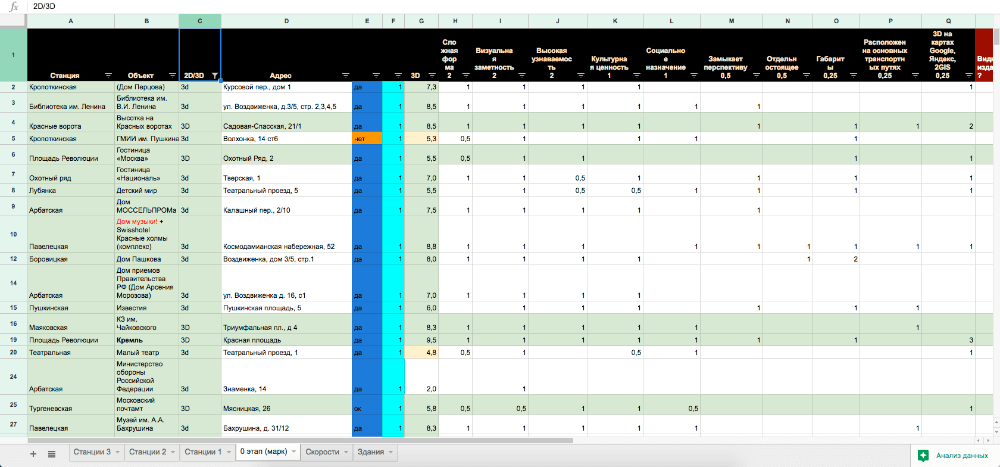Switch to the Скорости sheet tab
Viewport: 1000px width, 467px height.
[322, 453]
